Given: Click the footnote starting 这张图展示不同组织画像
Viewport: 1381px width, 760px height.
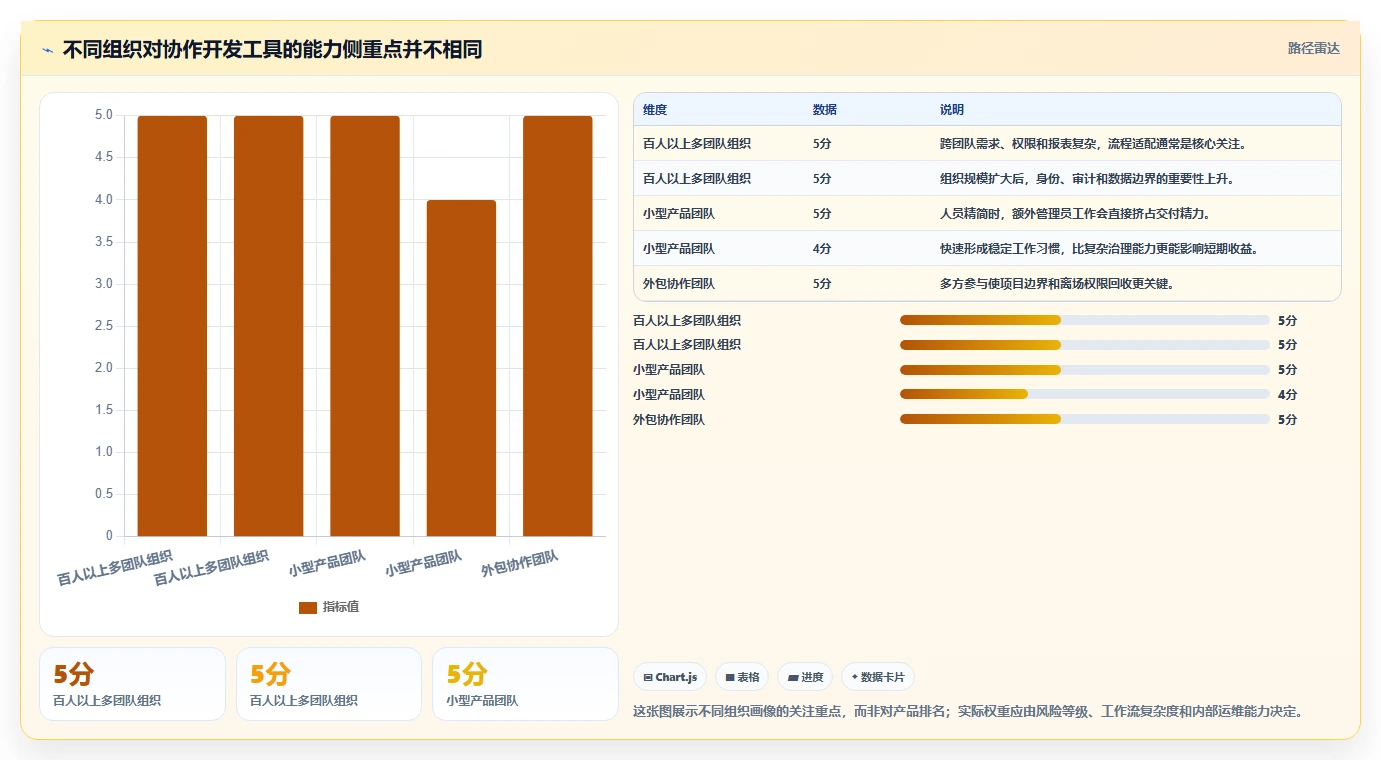Looking at the screenshot, I should point(968,712).
